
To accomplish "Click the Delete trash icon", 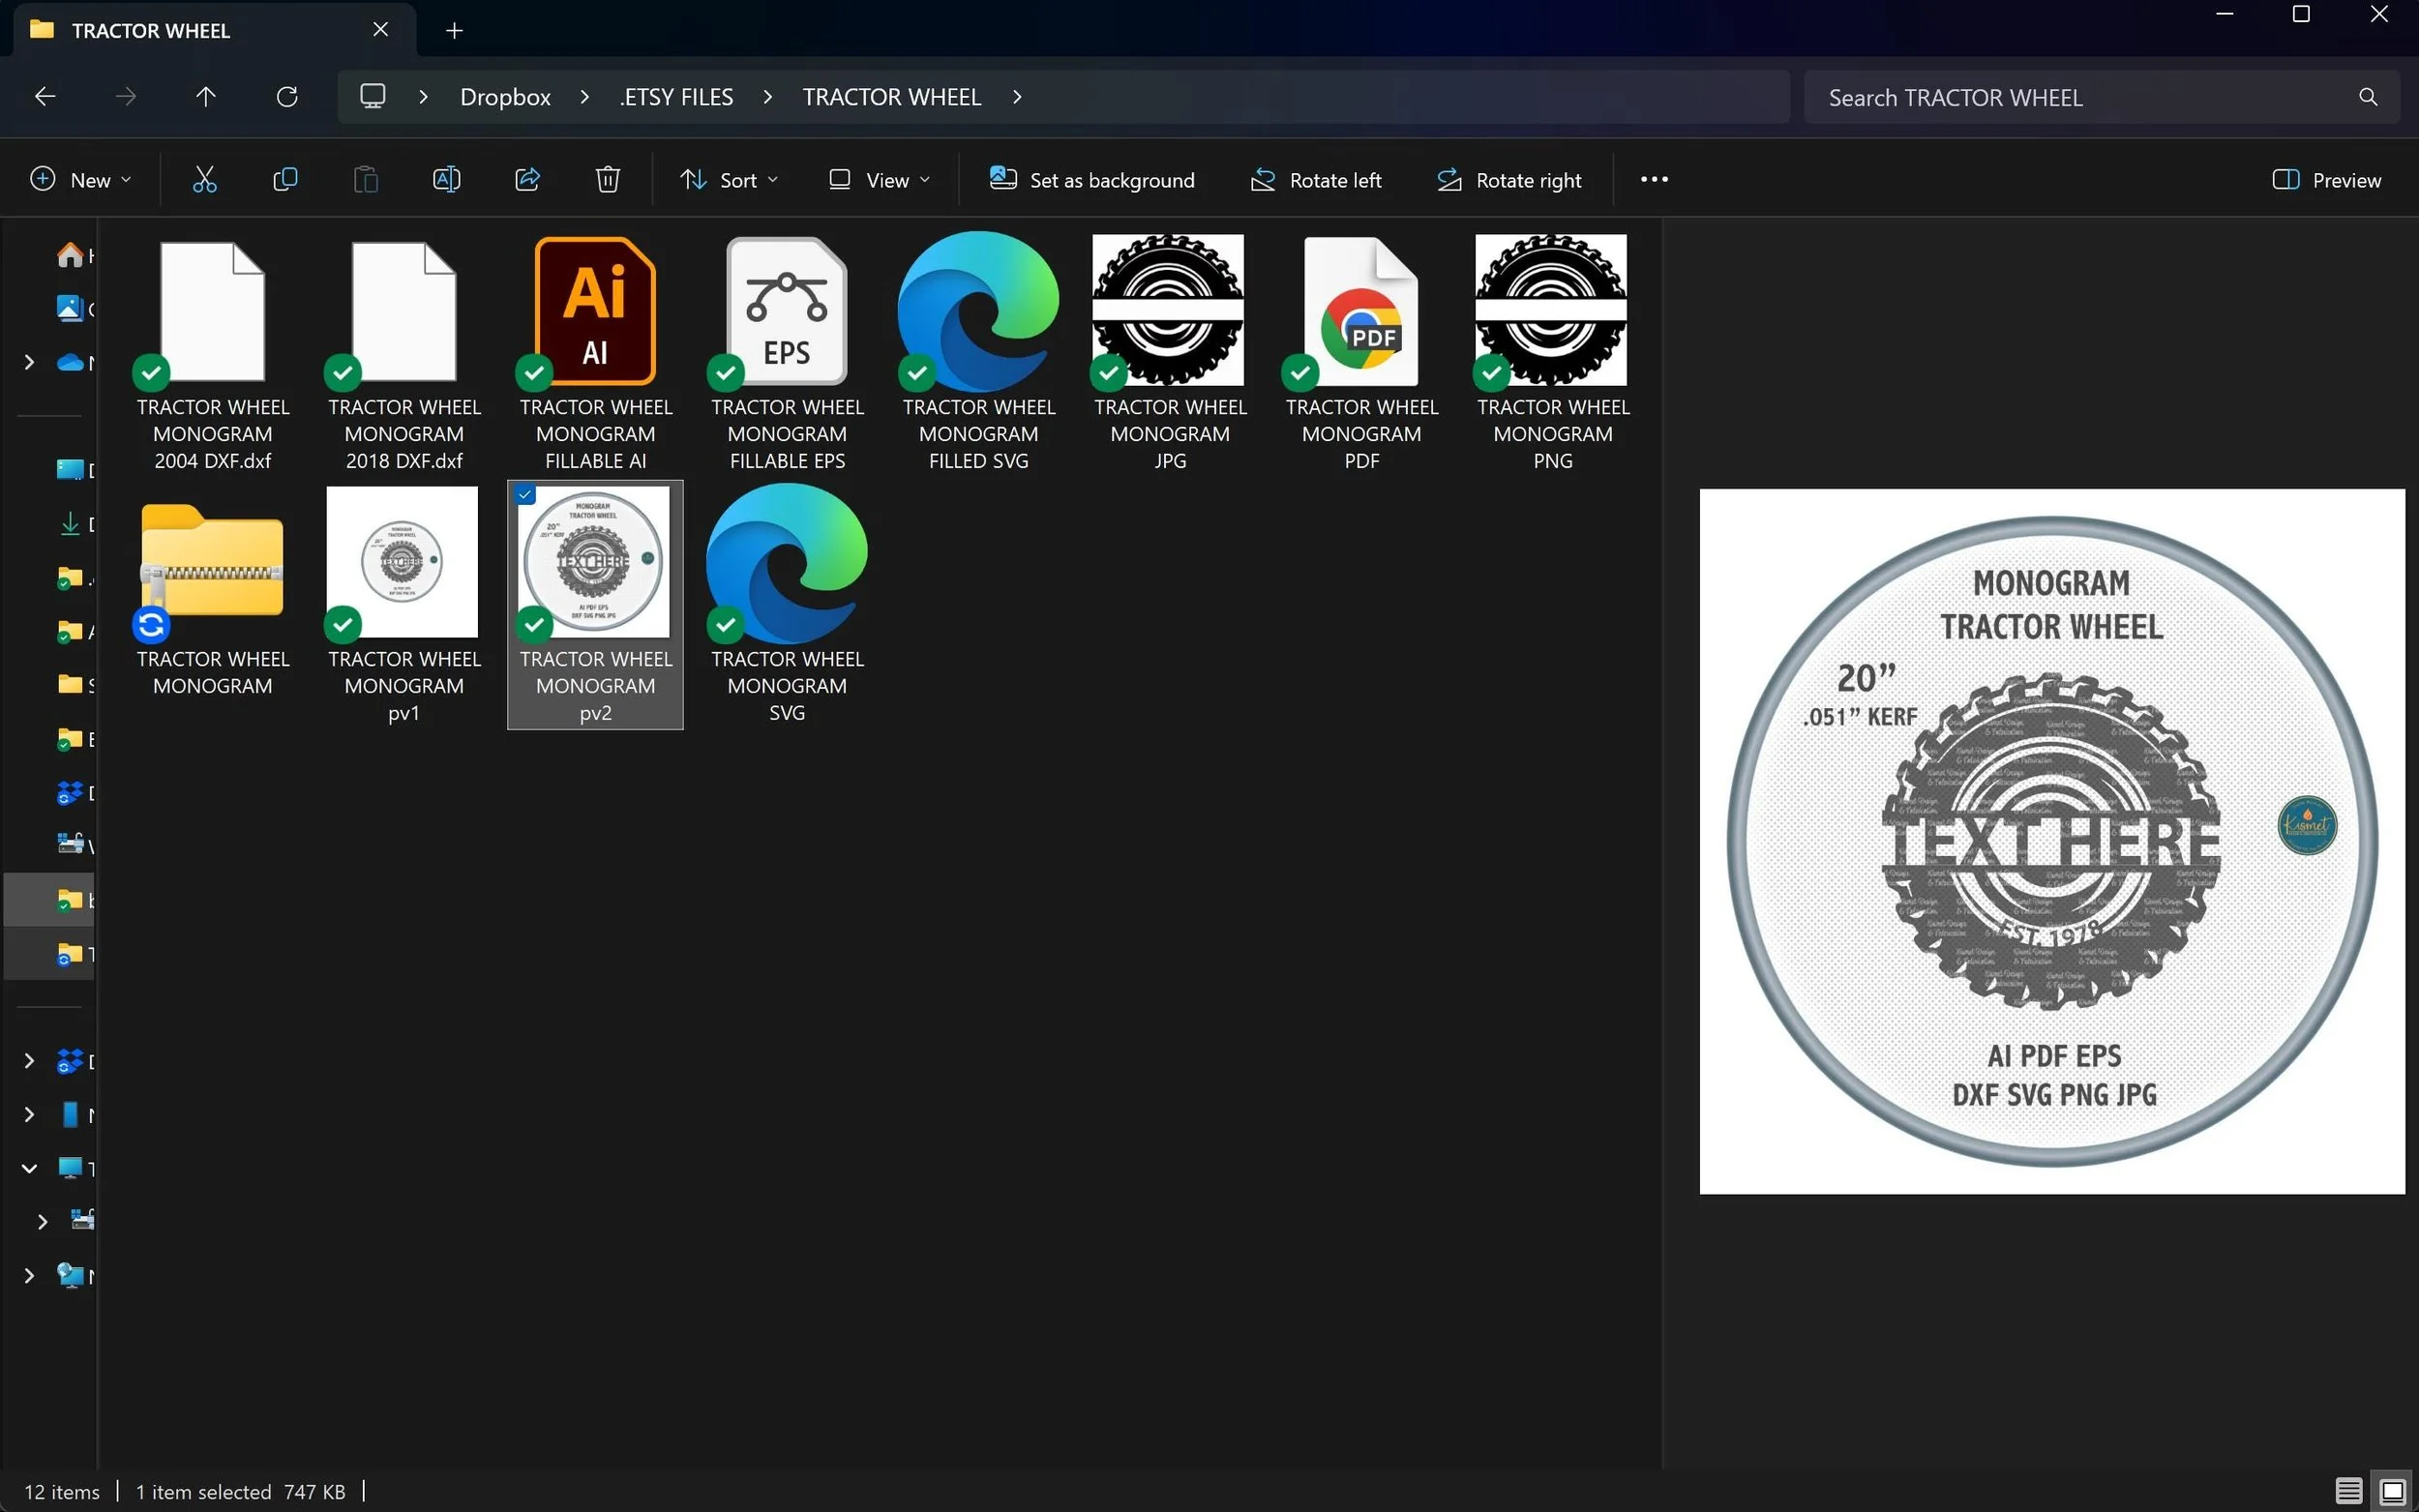I will pos(608,180).
